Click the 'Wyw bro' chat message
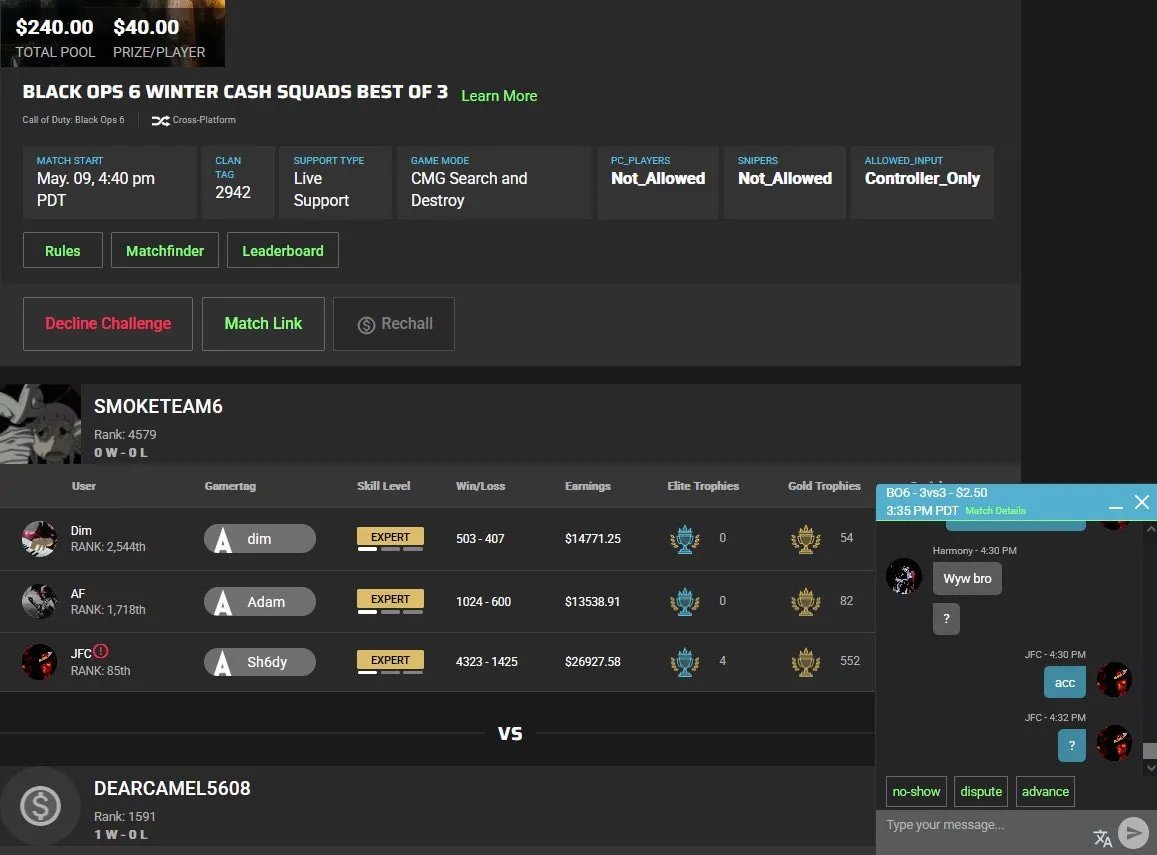The height and width of the screenshot is (855, 1157). (967, 579)
